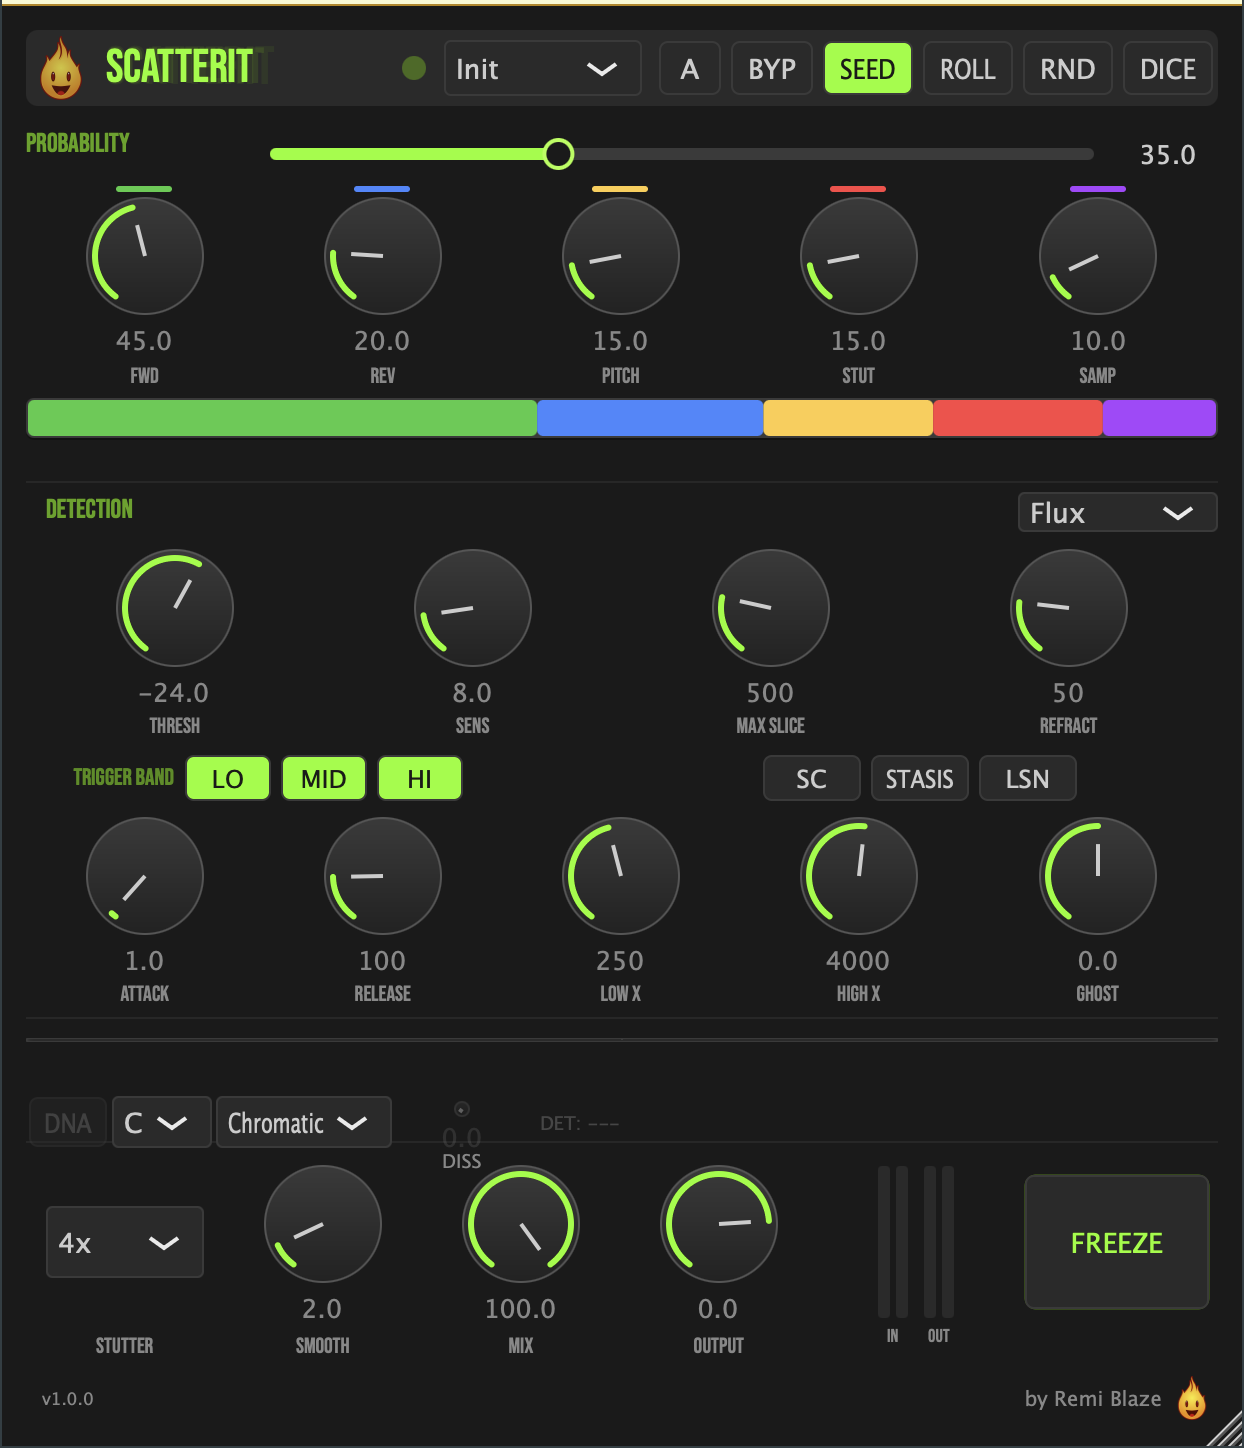Toggle the HI trigger band
This screenshot has width=1244, height=1448.
point(420,778)
